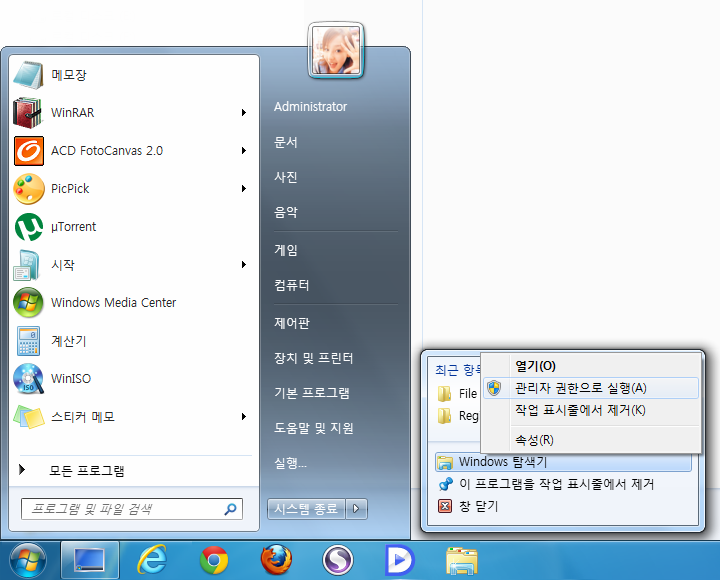Click the search magnifier icon
The width and height of the screenshot is (720, 580).
click(x=230, y=509)
